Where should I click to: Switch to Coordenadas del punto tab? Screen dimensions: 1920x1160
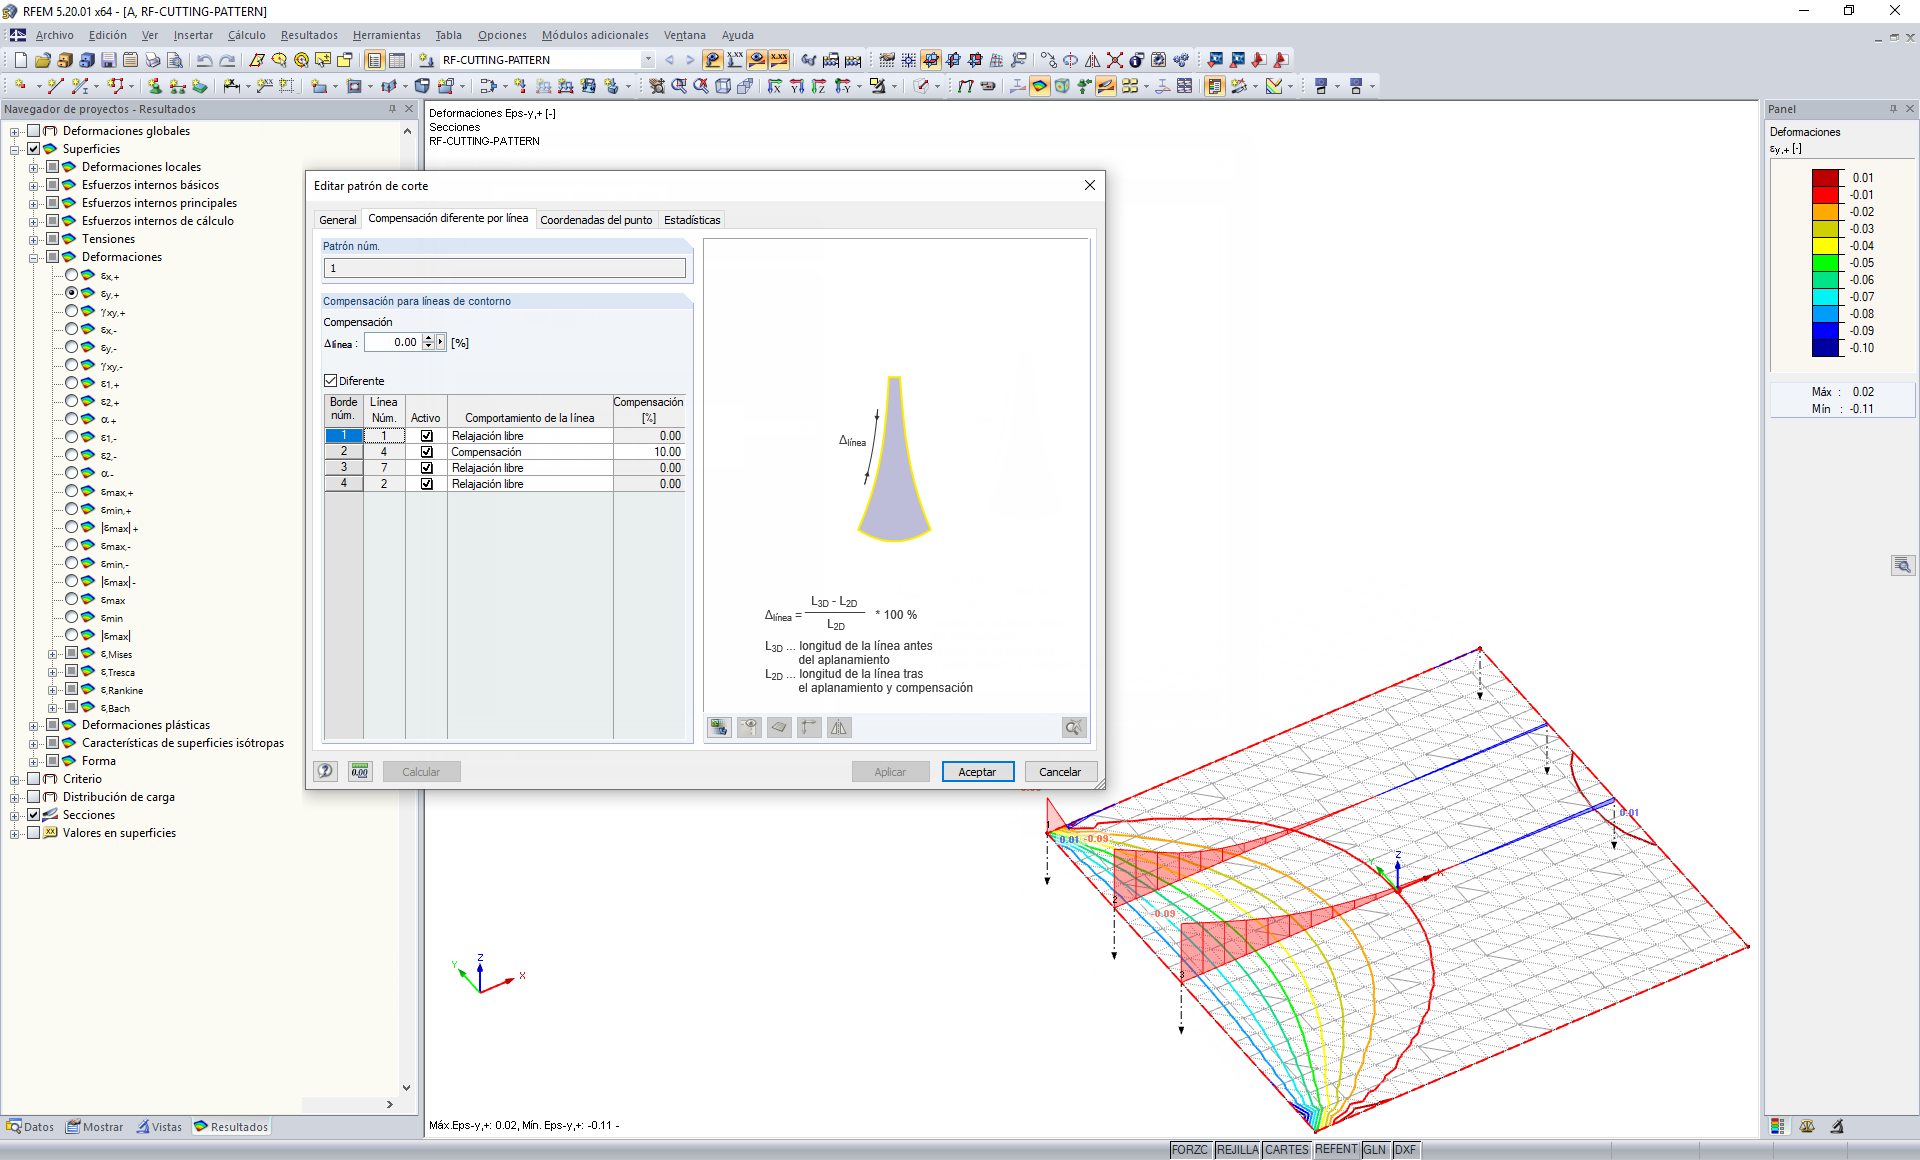(596, 220)
